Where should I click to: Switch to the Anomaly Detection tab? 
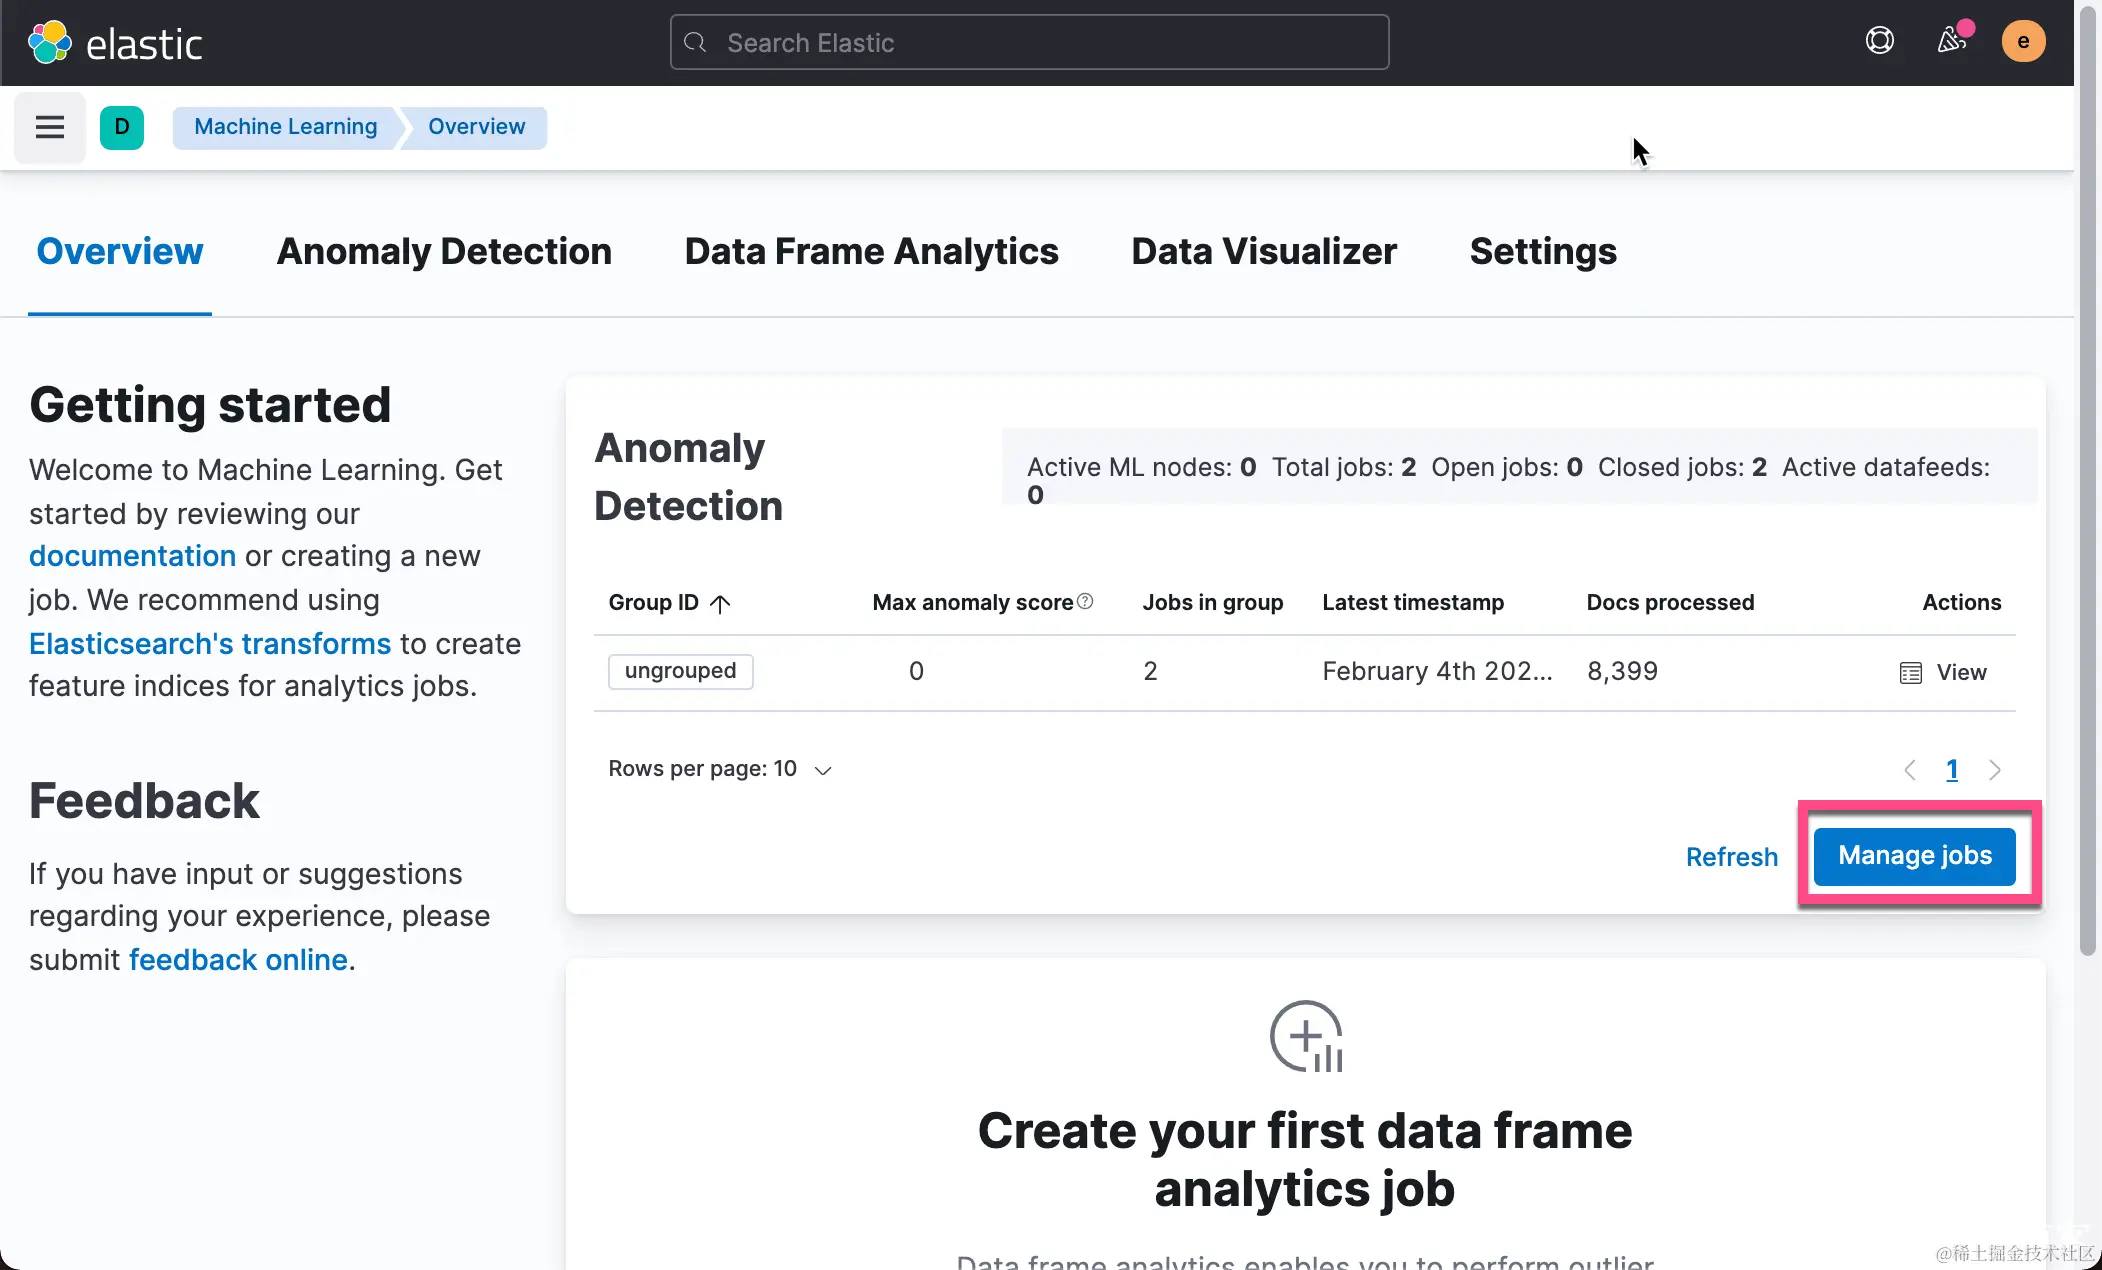(444, 251)
